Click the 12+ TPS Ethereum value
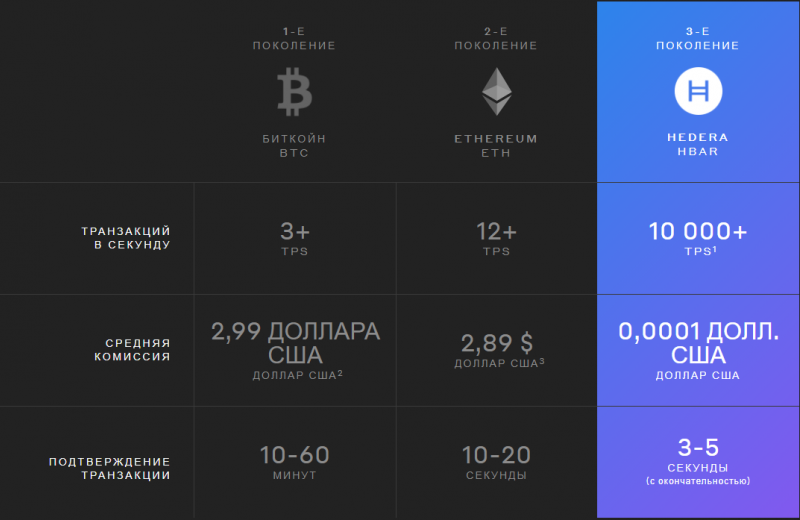Image resolution: width=800 pixels, height=520 pixels. pyautogui.click(x=496, y=238)
